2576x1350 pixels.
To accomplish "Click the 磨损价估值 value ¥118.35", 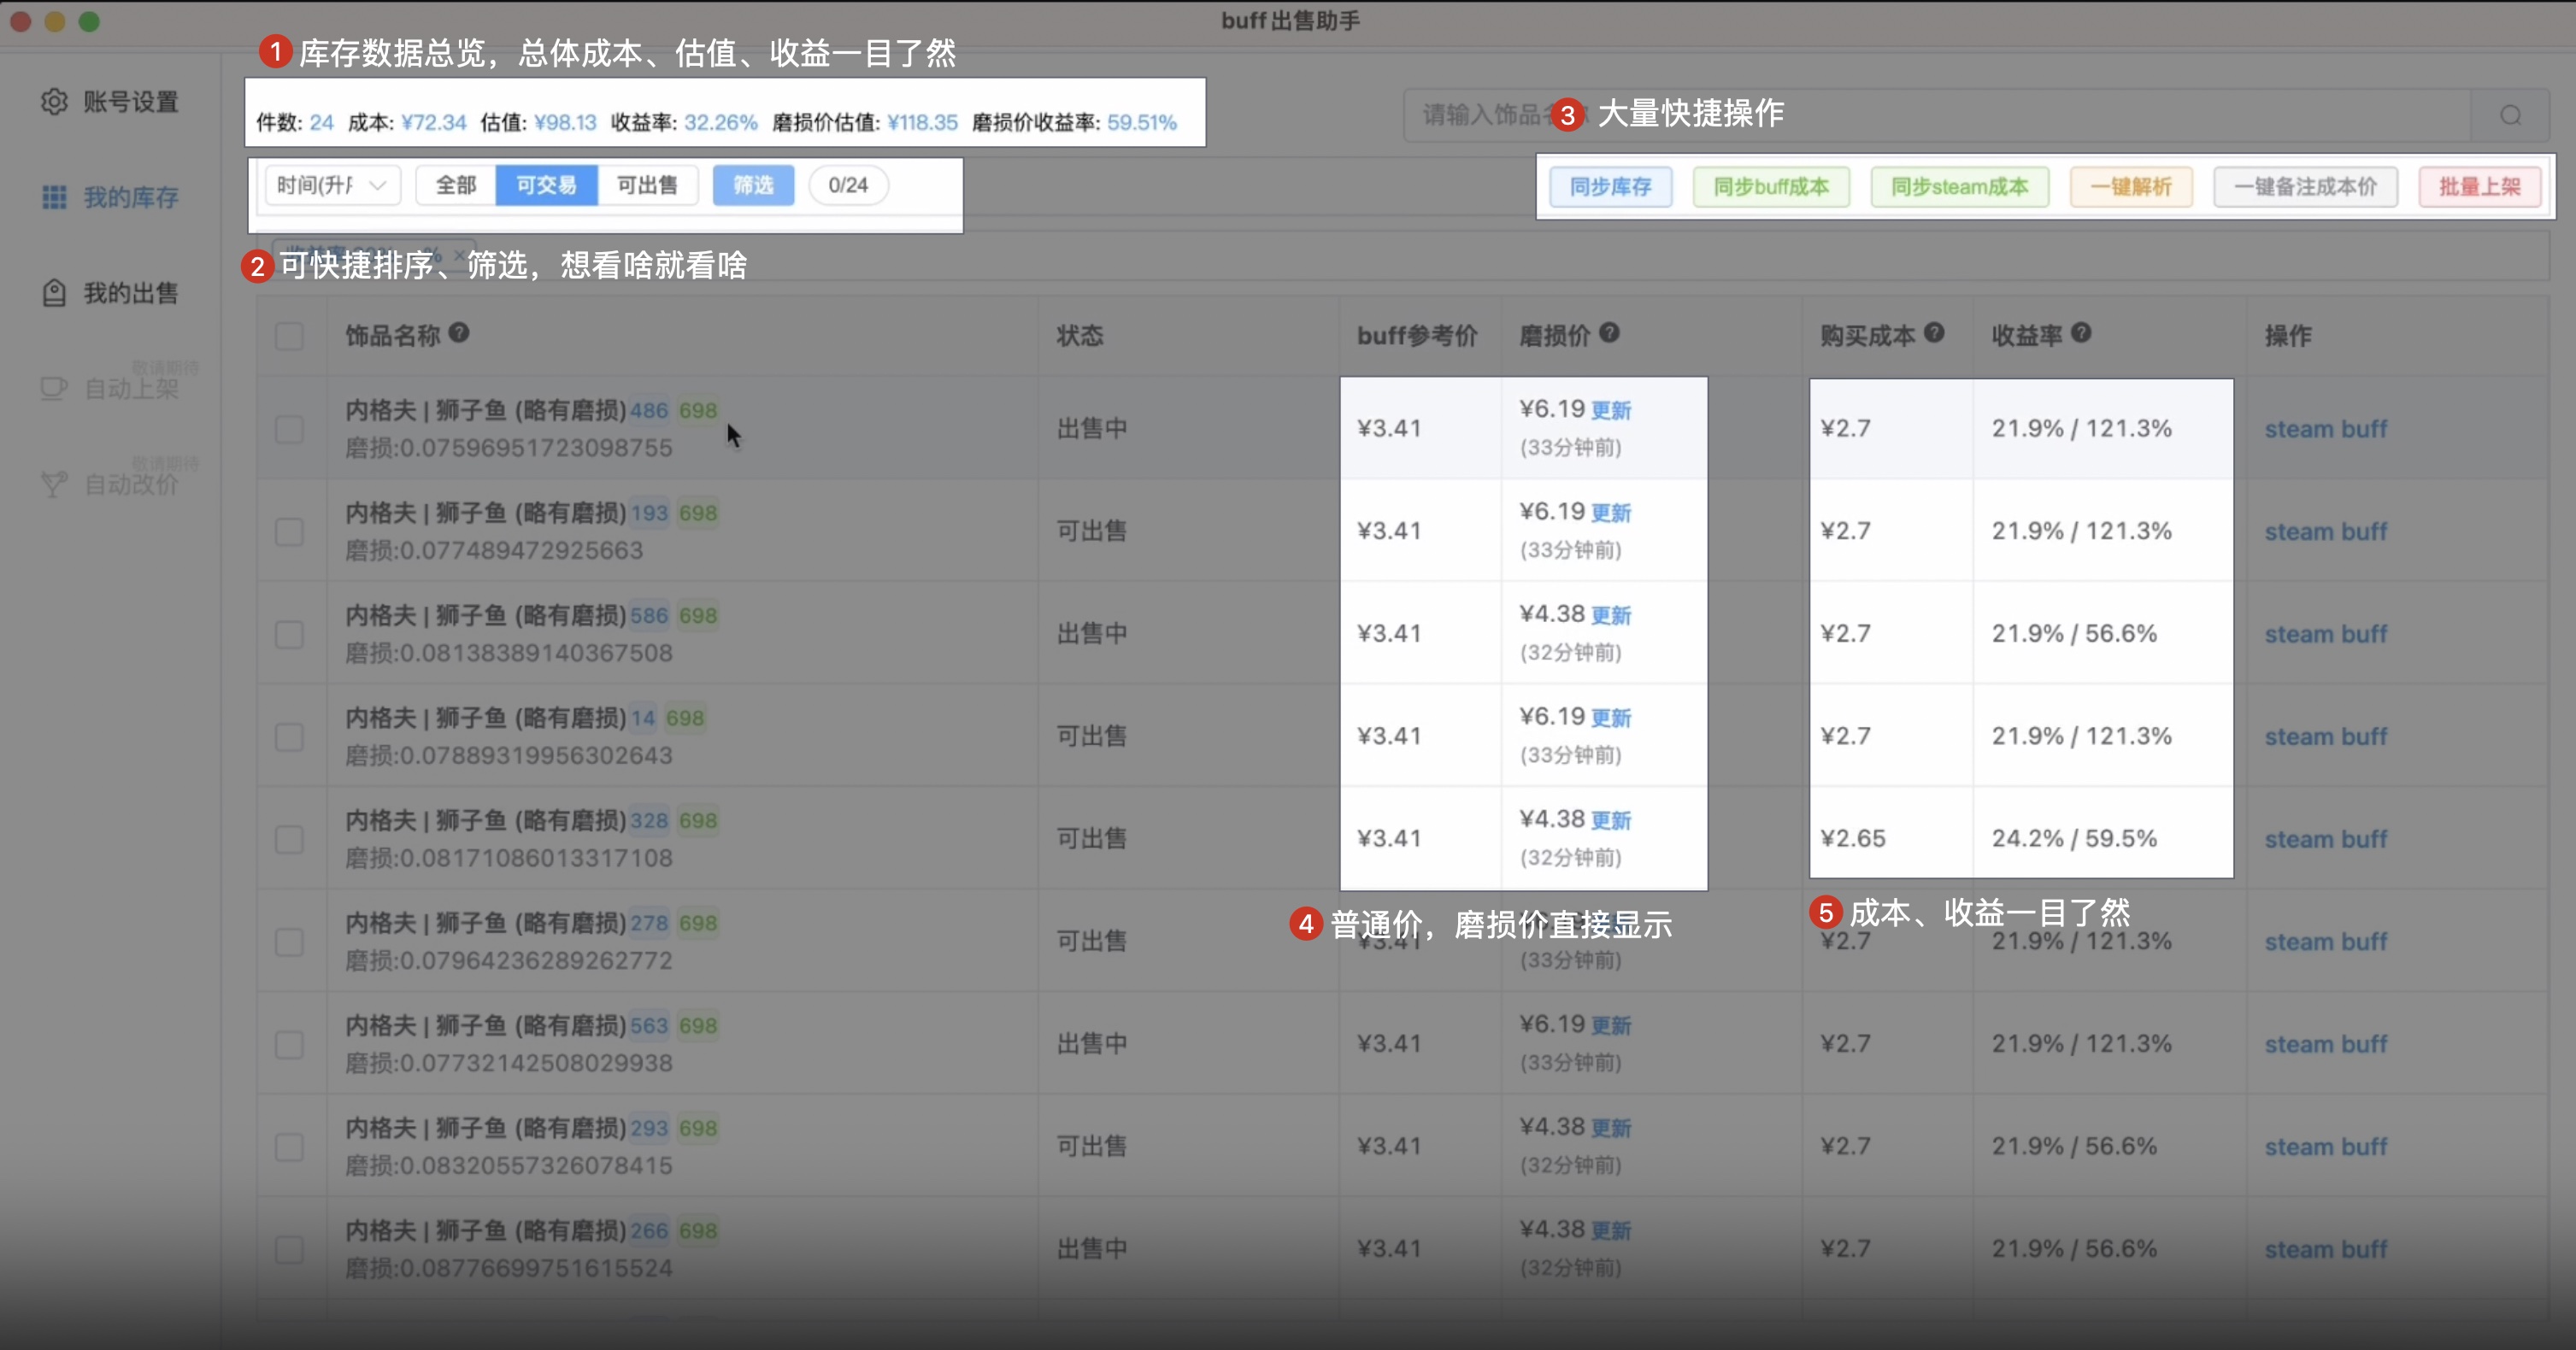I will [x=922, y=123].
